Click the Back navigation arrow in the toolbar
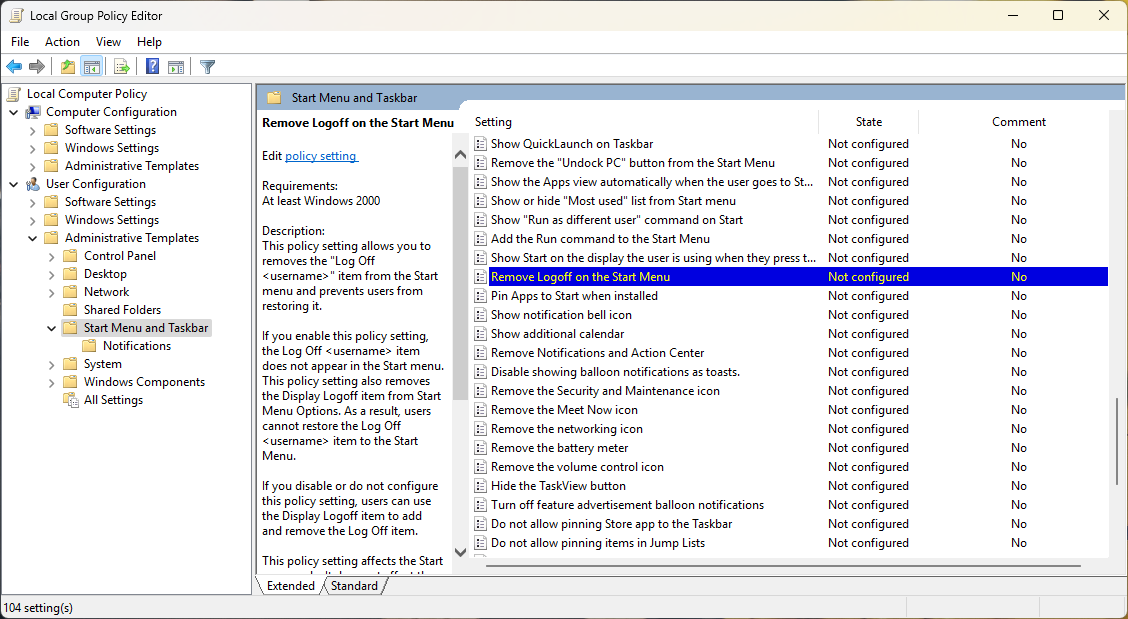 coord(14,66)
